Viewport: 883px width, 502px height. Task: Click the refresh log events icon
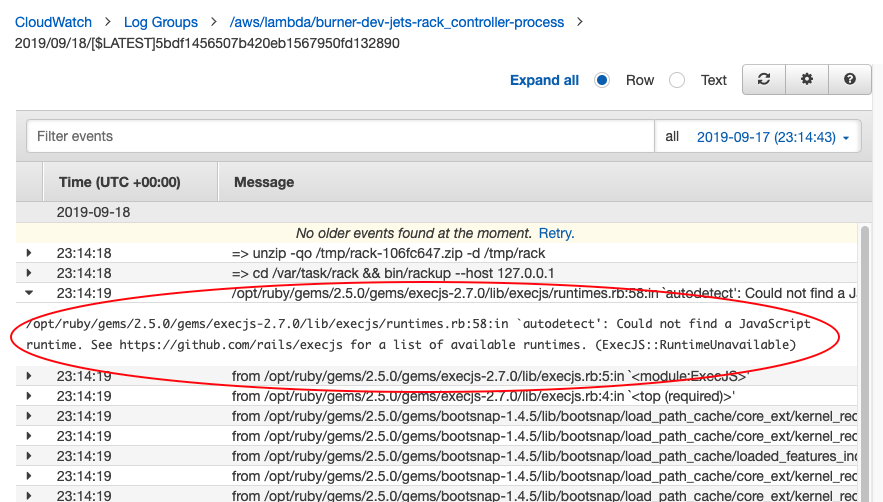click(x=764, y=80)
